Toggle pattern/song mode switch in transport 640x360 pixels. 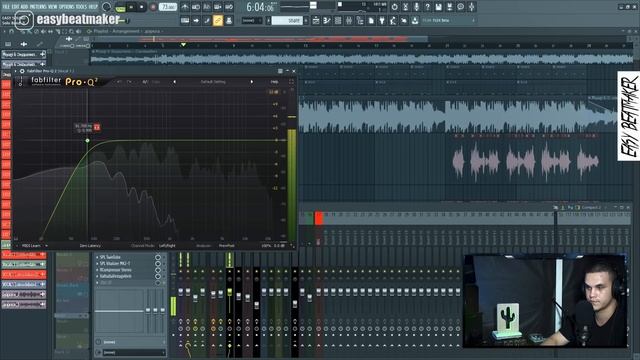coord(120,7)
